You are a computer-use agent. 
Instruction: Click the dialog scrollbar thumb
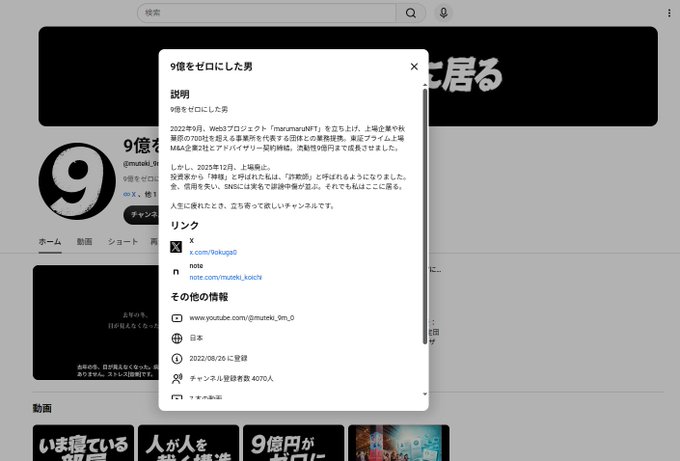point(425,217)
